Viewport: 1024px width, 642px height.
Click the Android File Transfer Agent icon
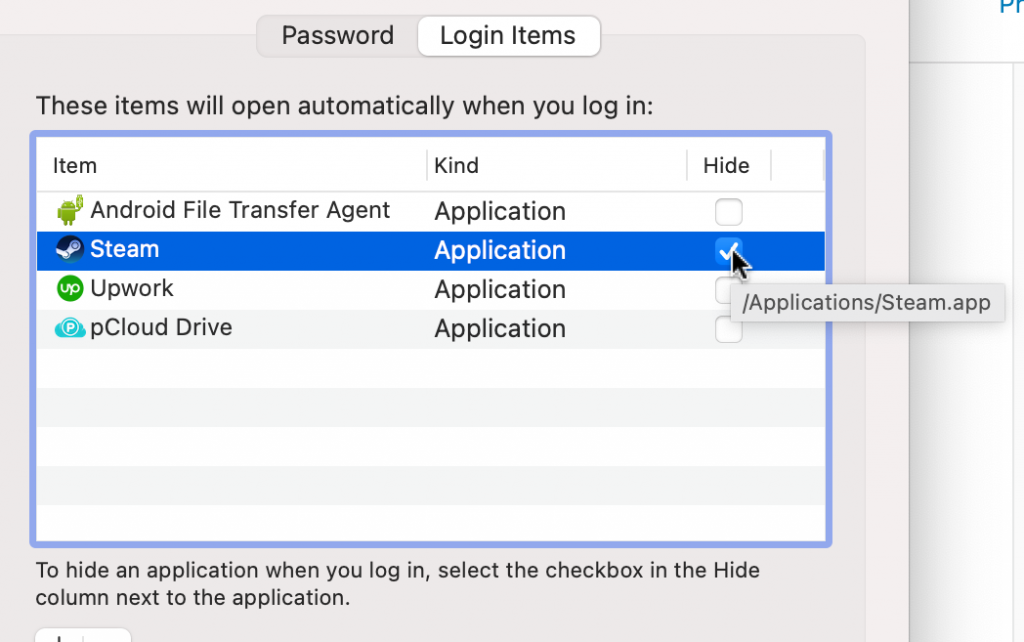(70, 210)
